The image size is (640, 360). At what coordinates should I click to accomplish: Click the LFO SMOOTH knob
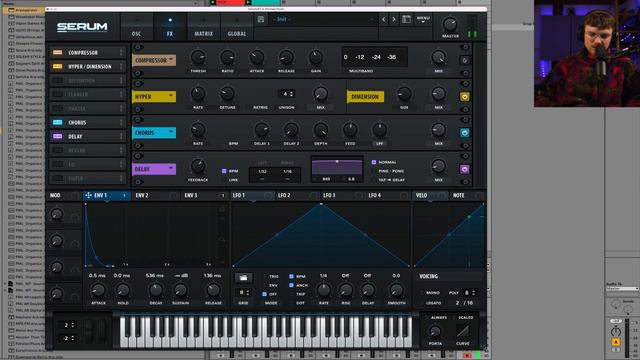pos(396,290)
